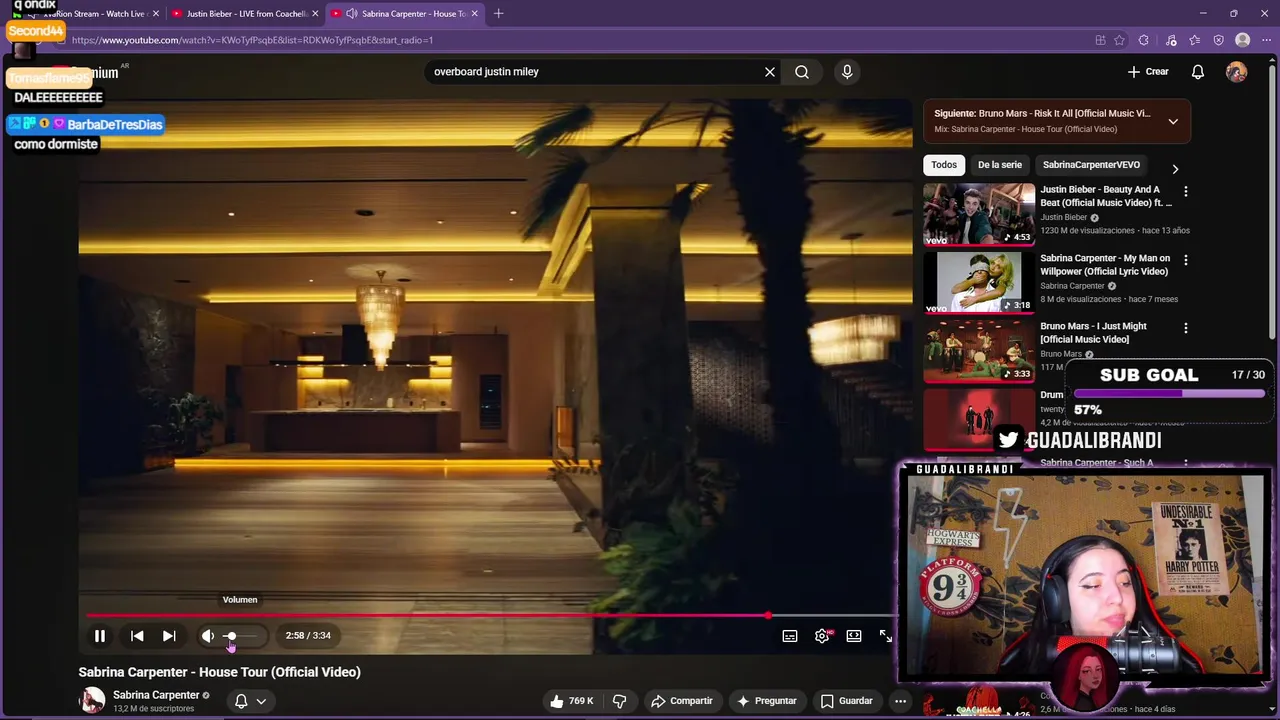The width and height of the screenshot is (1280, 720).
Task: Open My Man on Willpower title link
Action: [x=1105, y=265]
